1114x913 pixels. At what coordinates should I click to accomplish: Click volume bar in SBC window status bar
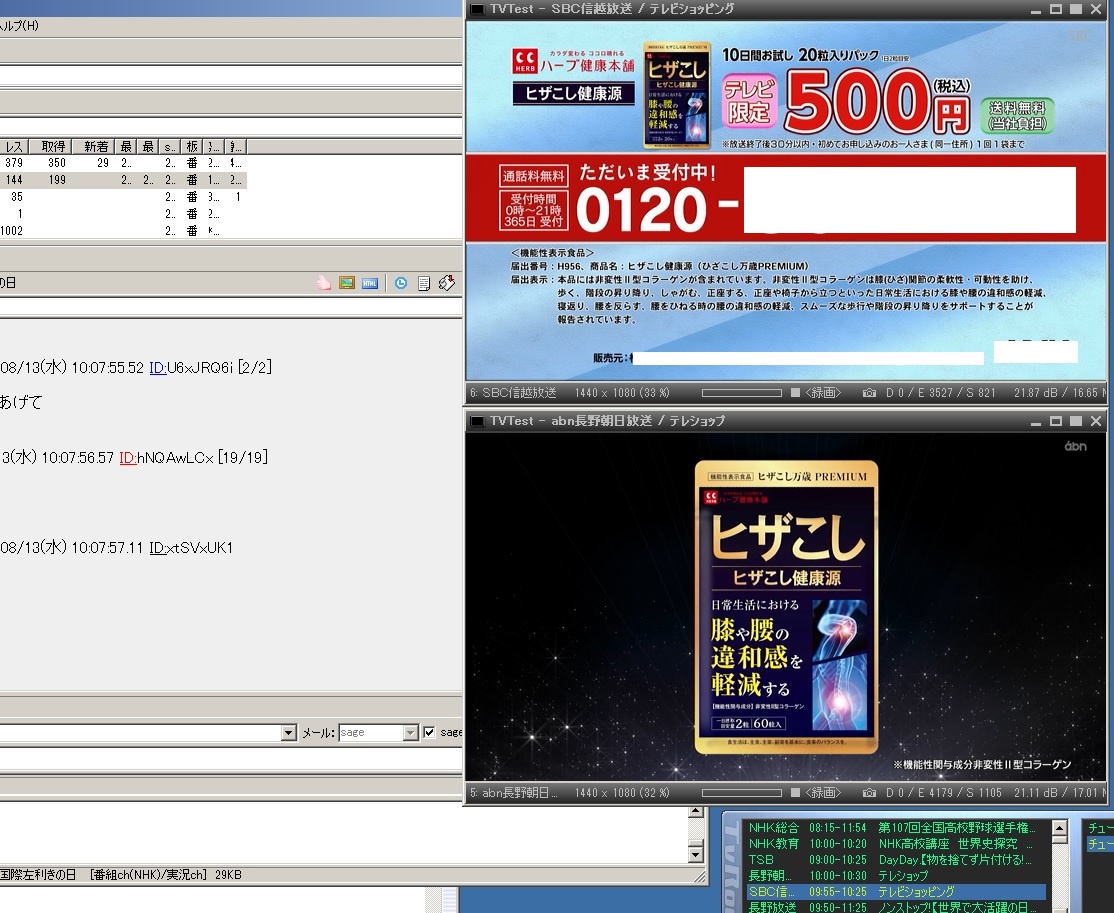(741, 393)
